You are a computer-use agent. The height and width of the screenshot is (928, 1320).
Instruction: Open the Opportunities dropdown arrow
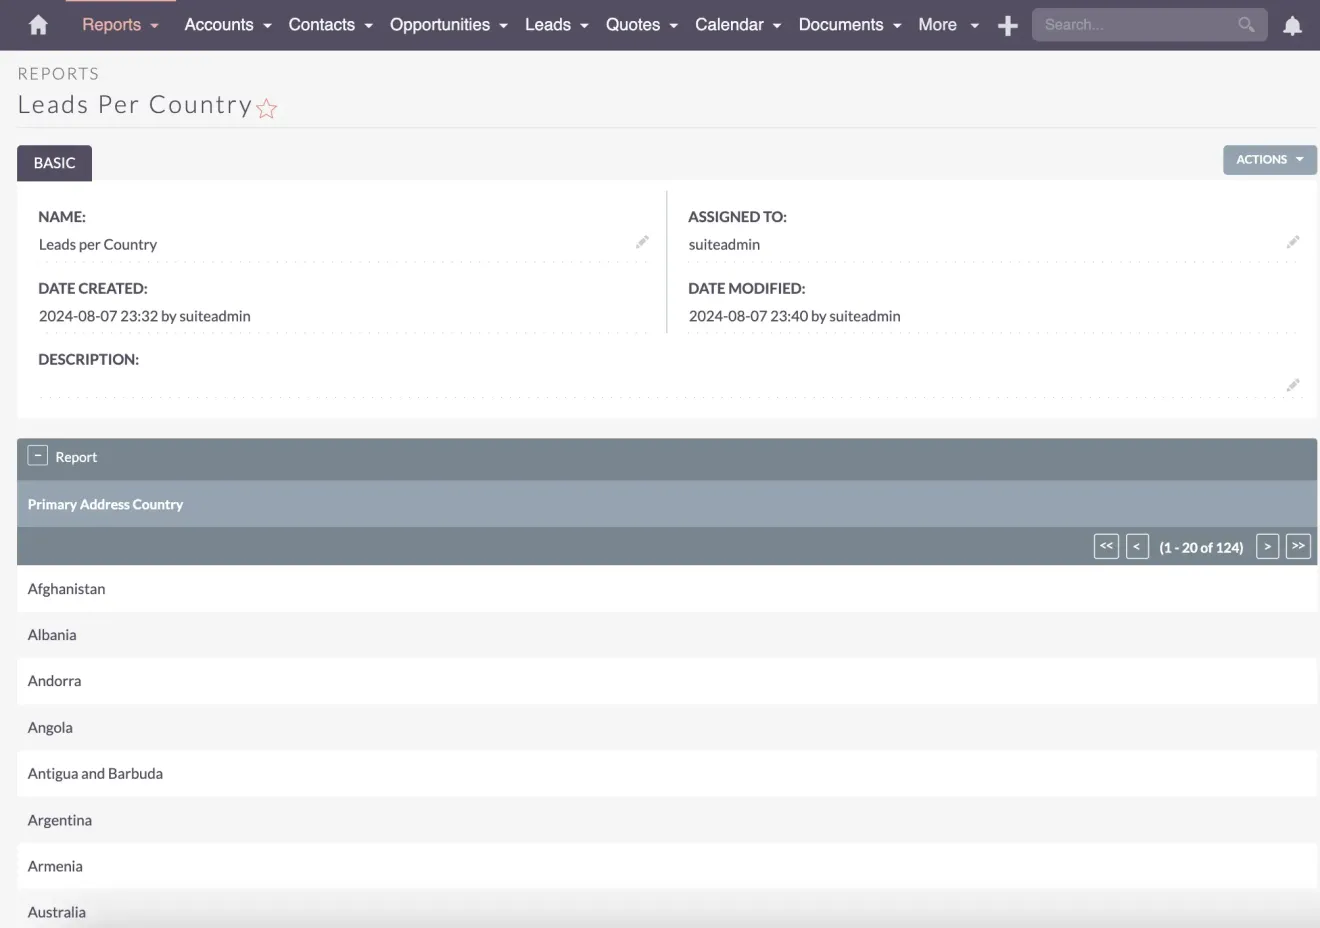(x=503, y=25)
